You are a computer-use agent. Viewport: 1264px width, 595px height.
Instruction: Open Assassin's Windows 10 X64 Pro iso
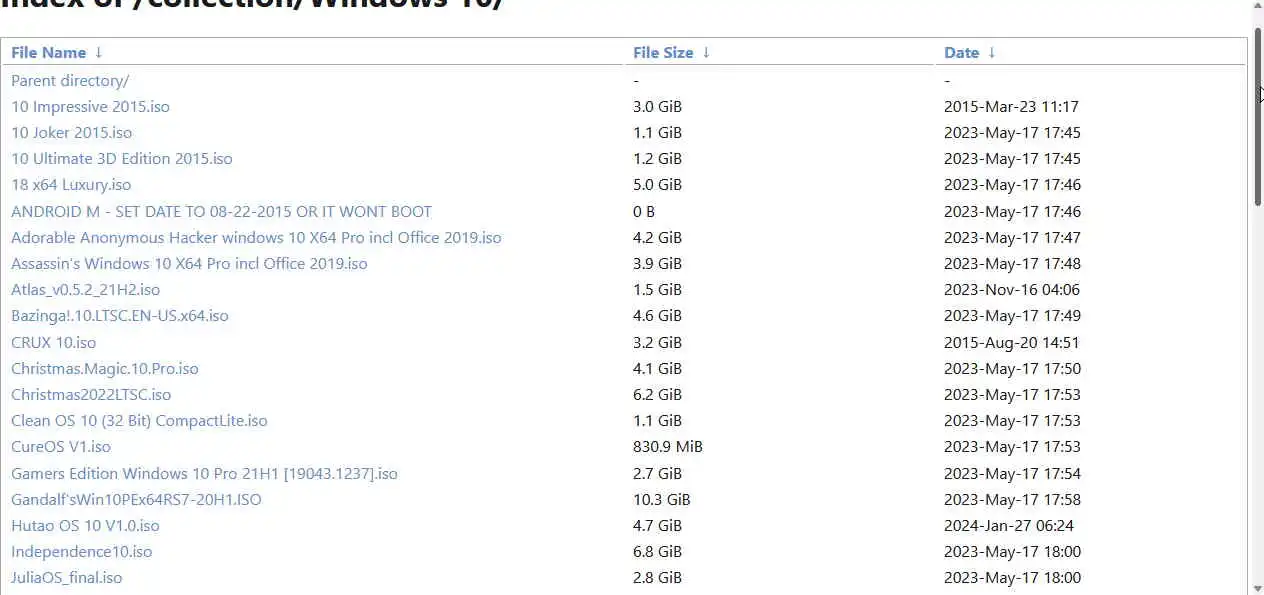point(189,264)
